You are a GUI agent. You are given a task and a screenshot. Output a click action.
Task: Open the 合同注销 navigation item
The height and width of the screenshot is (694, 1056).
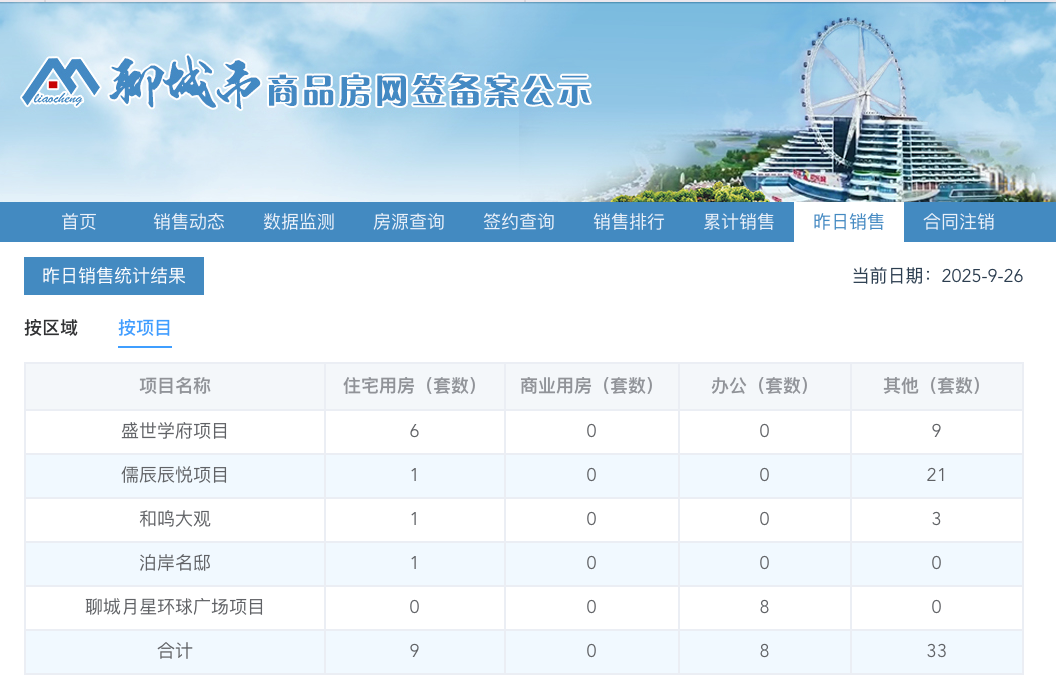pos(960,222)
